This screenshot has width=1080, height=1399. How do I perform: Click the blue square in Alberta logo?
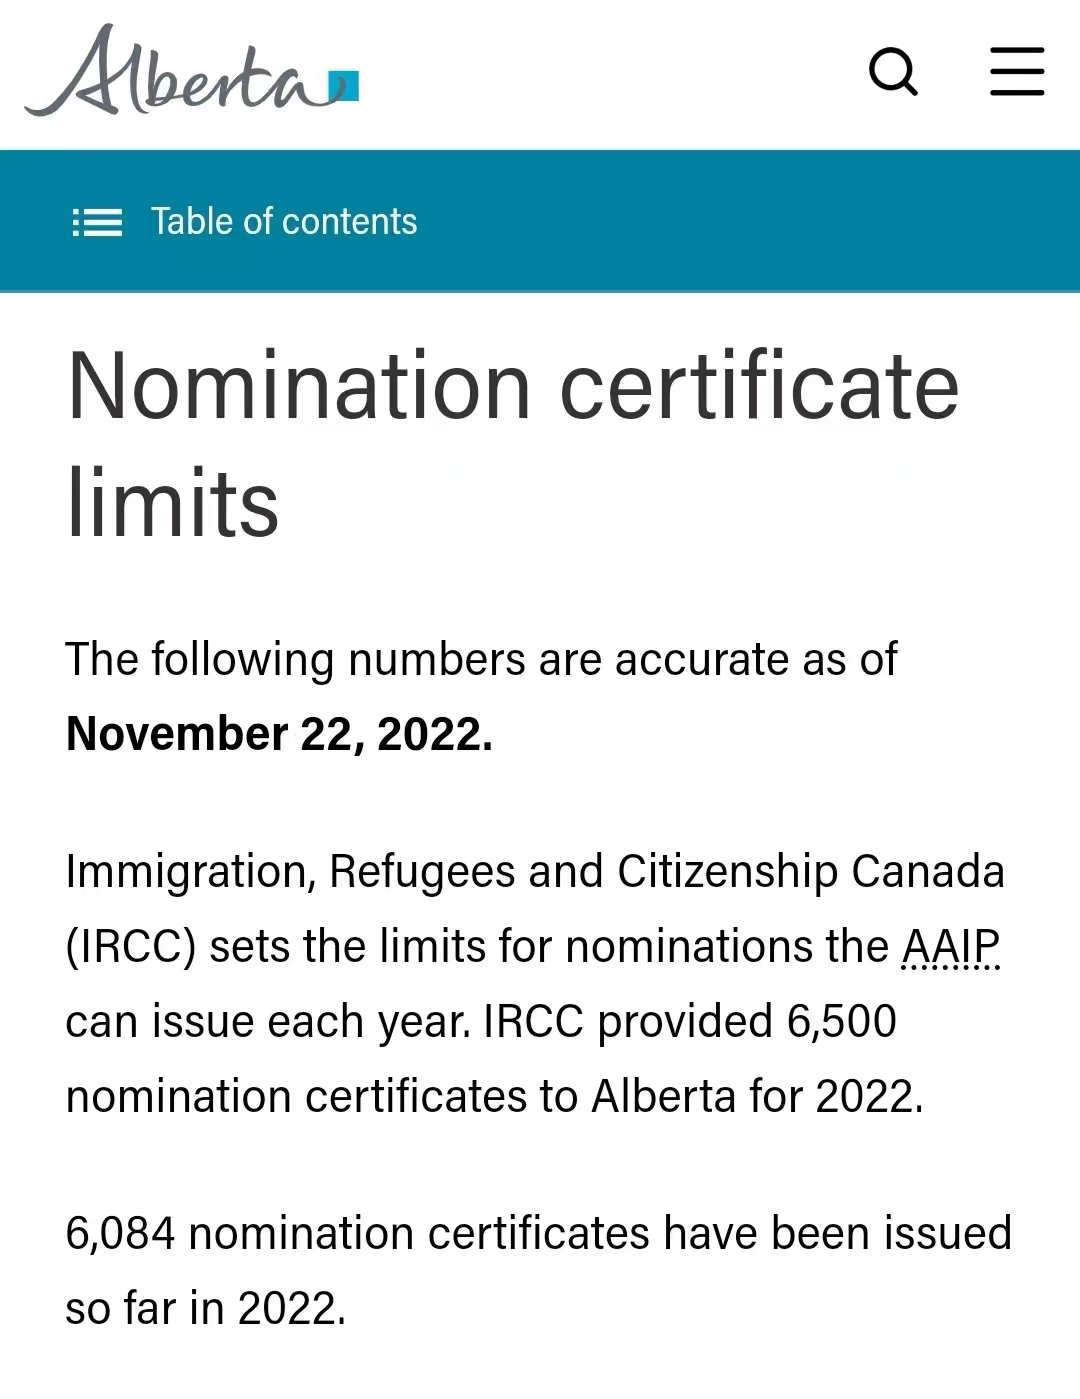[x=344, y=86]
